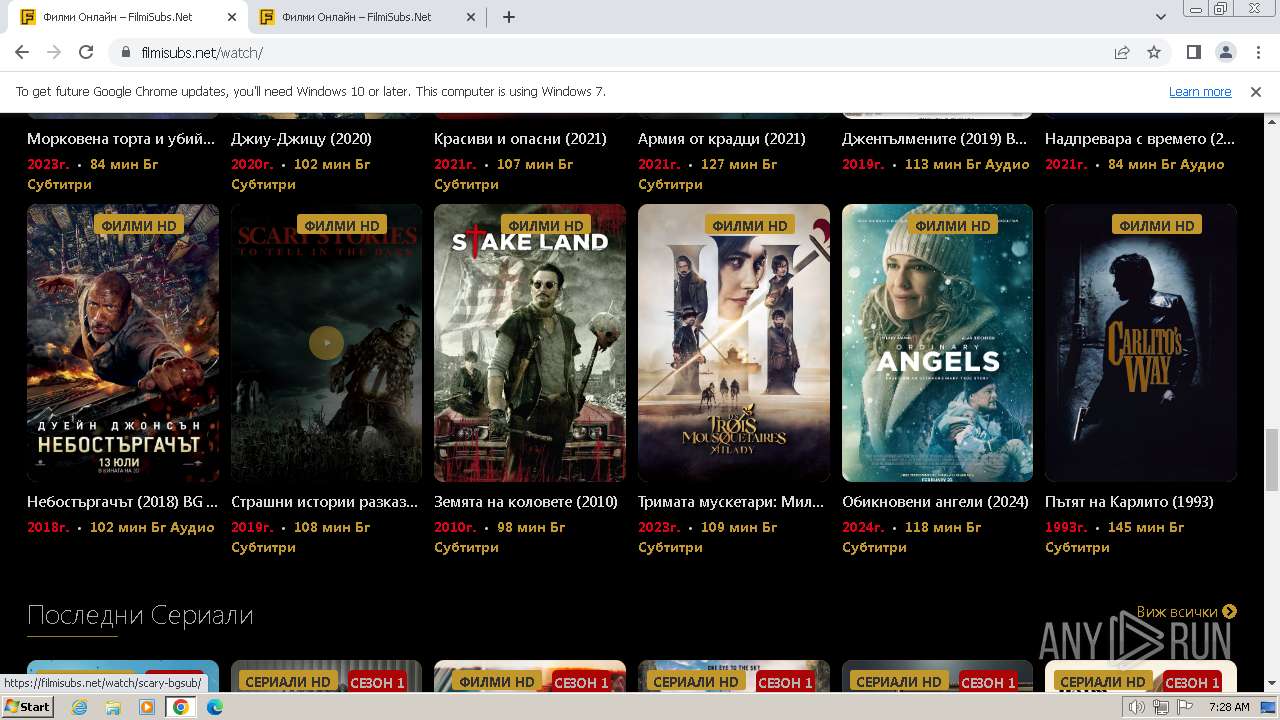Share this page via share icon
The image size is (1280, 720).
[1122, 52]
